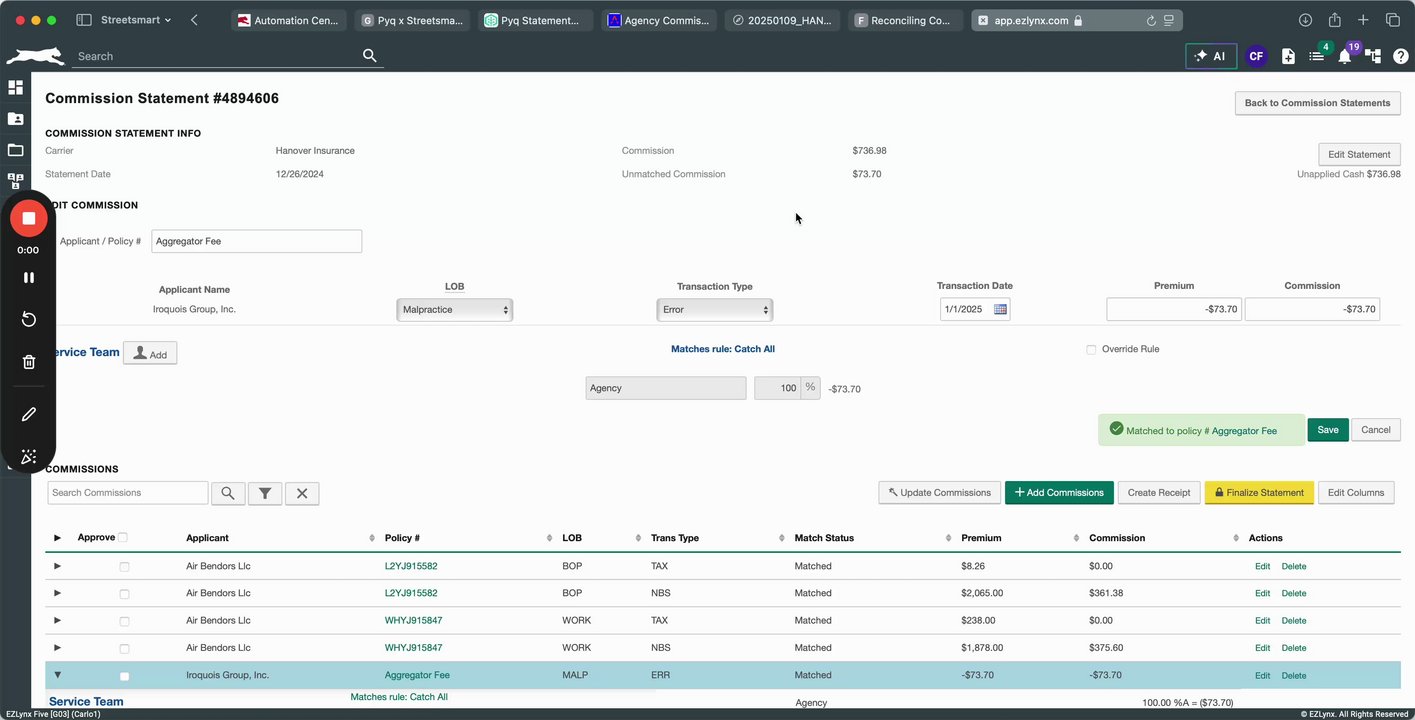
Task: Open the dashboard icon in left sidebar
Action: point(15,88)
